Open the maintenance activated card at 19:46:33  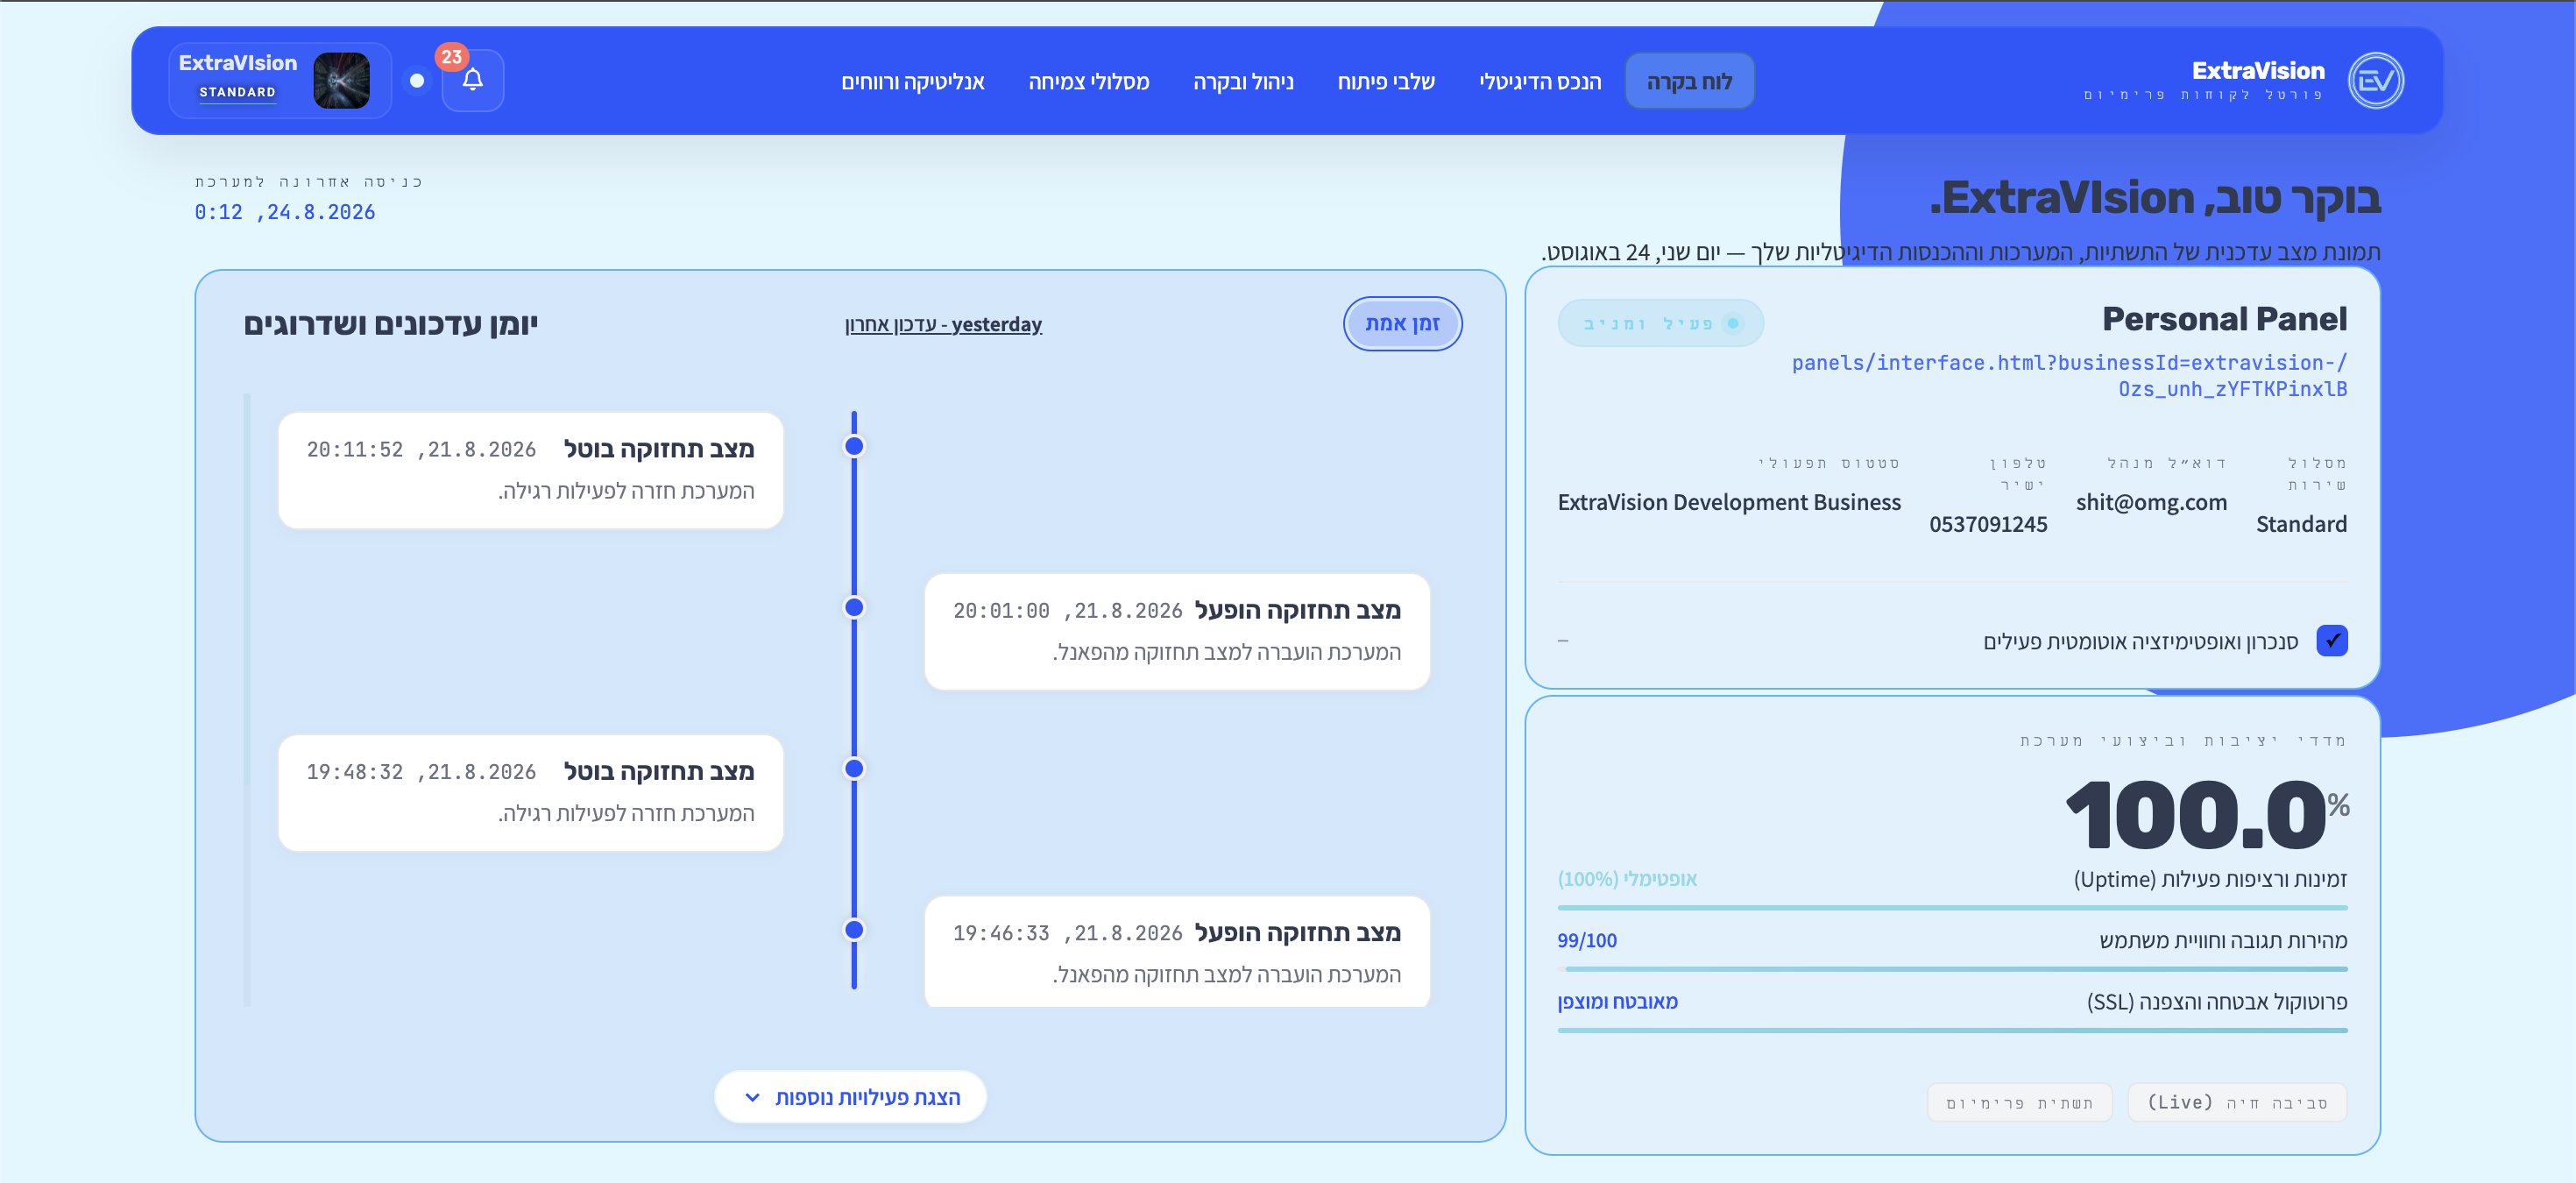(1177, 952)
